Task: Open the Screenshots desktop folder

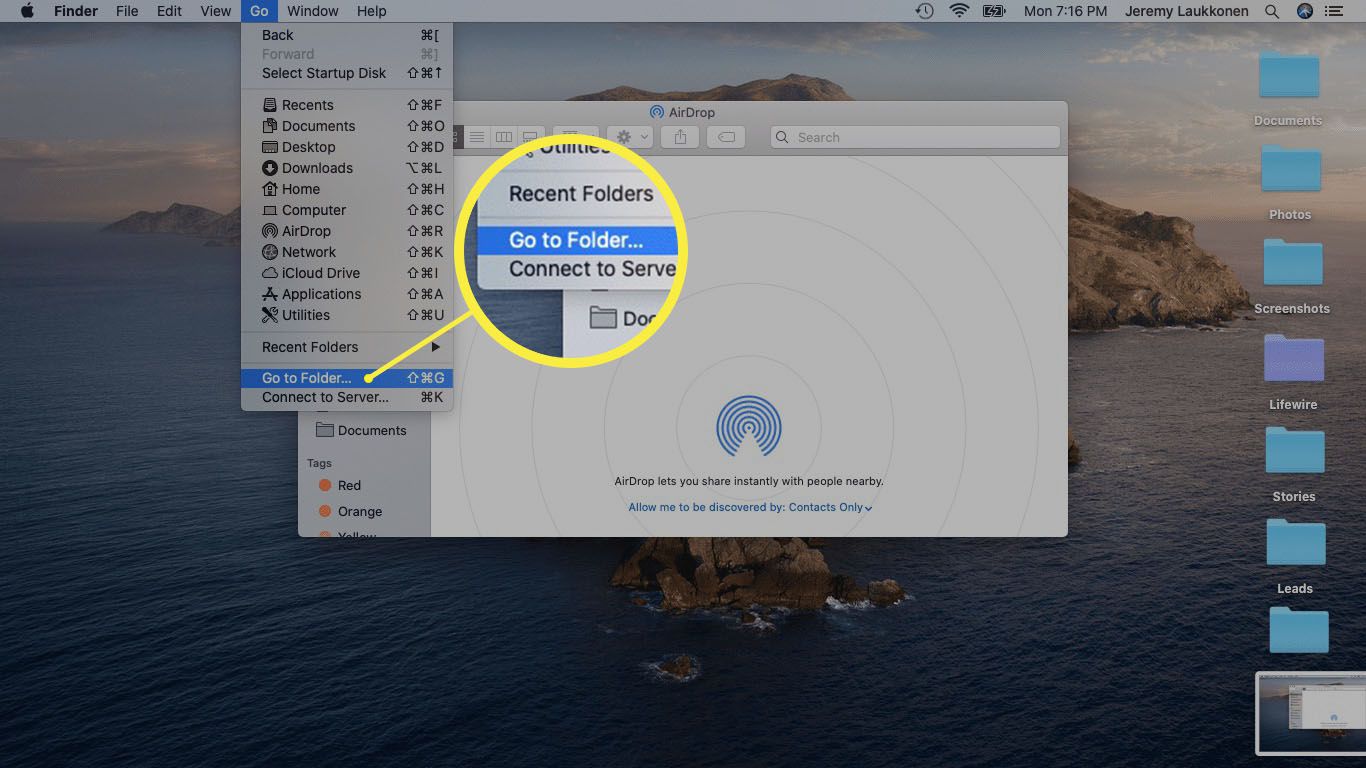Action: pyautogui.click(x=1292, y=264)
